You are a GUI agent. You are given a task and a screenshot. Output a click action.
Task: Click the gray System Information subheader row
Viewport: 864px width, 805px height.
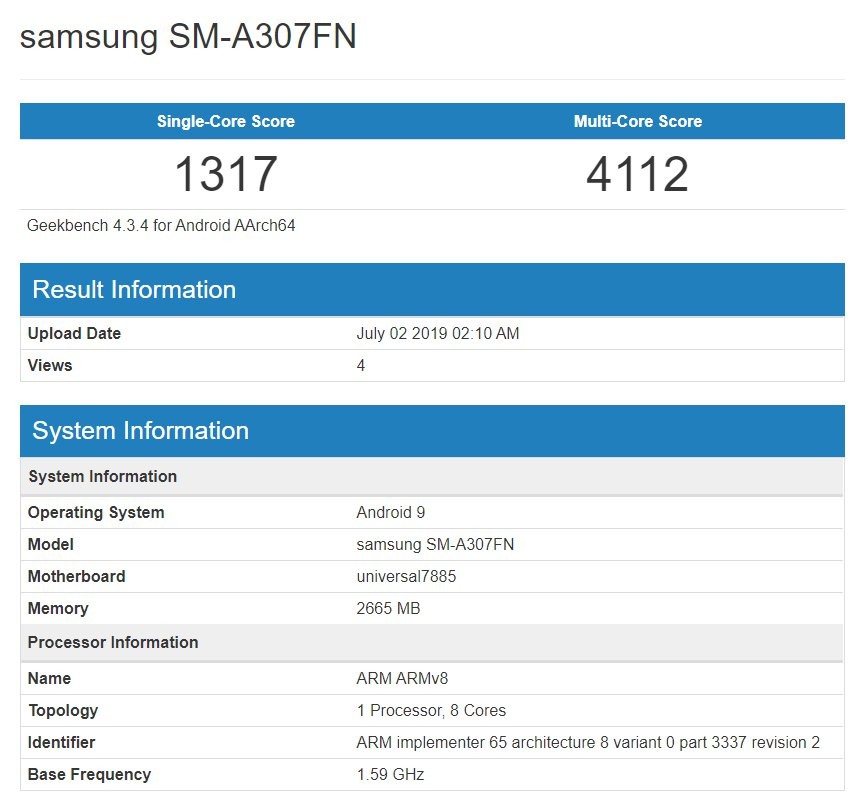point(432,476)
